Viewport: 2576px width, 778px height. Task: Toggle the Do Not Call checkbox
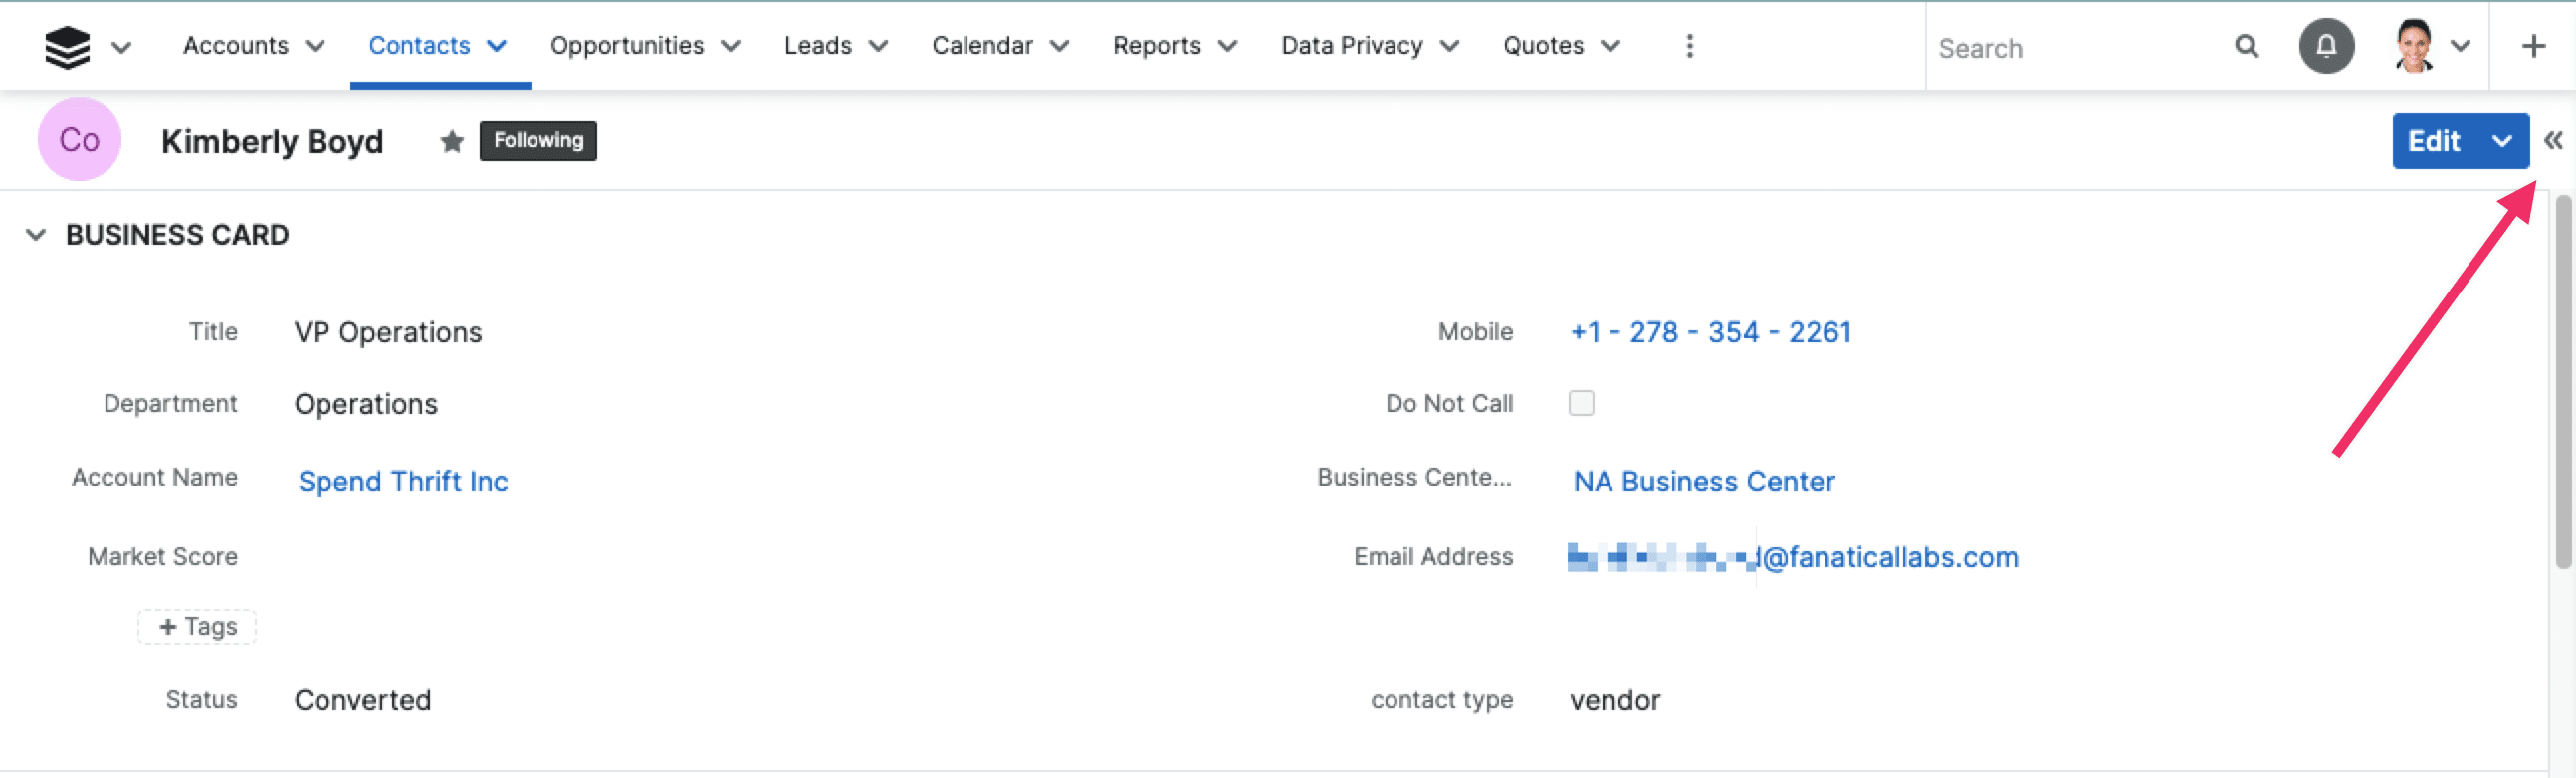click(x=1581, y=403)
